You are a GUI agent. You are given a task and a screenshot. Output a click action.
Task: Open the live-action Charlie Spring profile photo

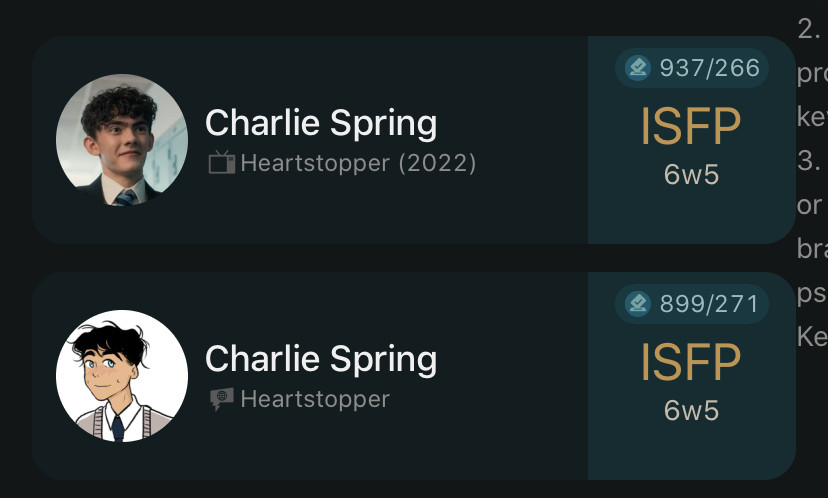[x=121, y=140]
